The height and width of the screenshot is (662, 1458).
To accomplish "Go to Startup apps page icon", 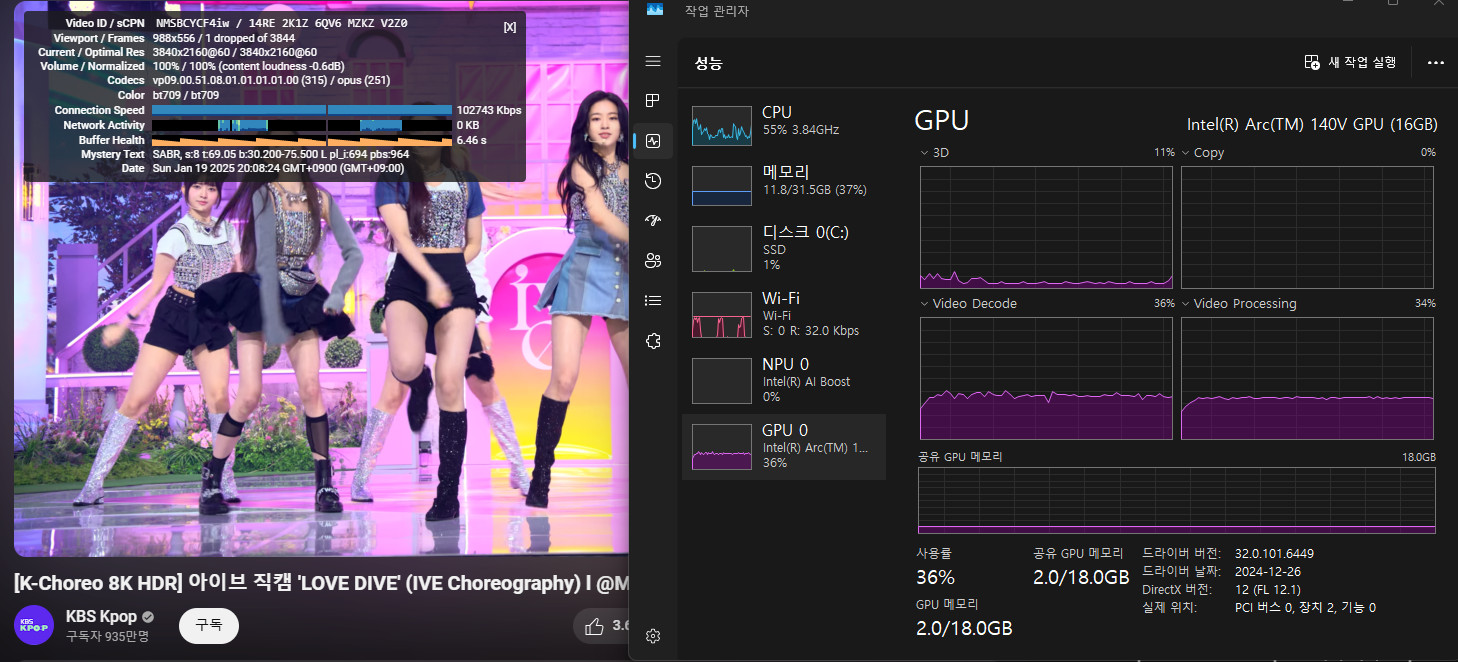I will (653, 221).
